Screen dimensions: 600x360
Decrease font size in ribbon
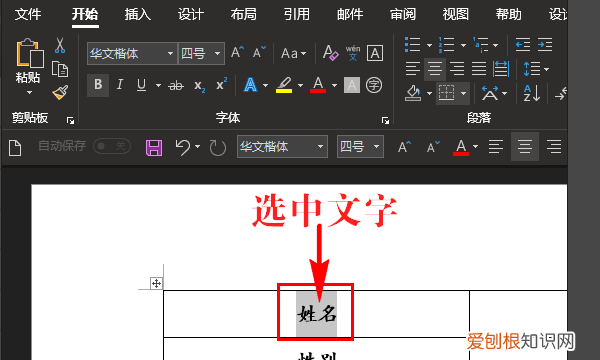click(x=259, y=53)
